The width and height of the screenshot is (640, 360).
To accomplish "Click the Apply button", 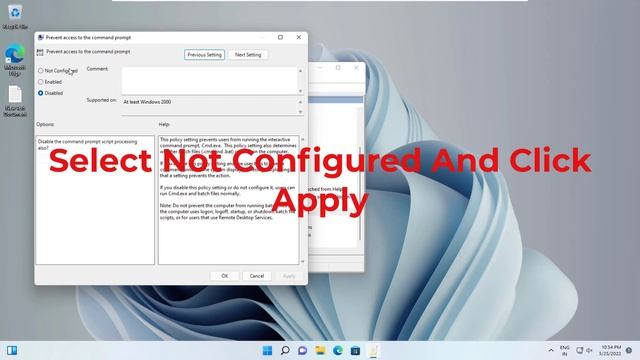I will tap(289, 276).
